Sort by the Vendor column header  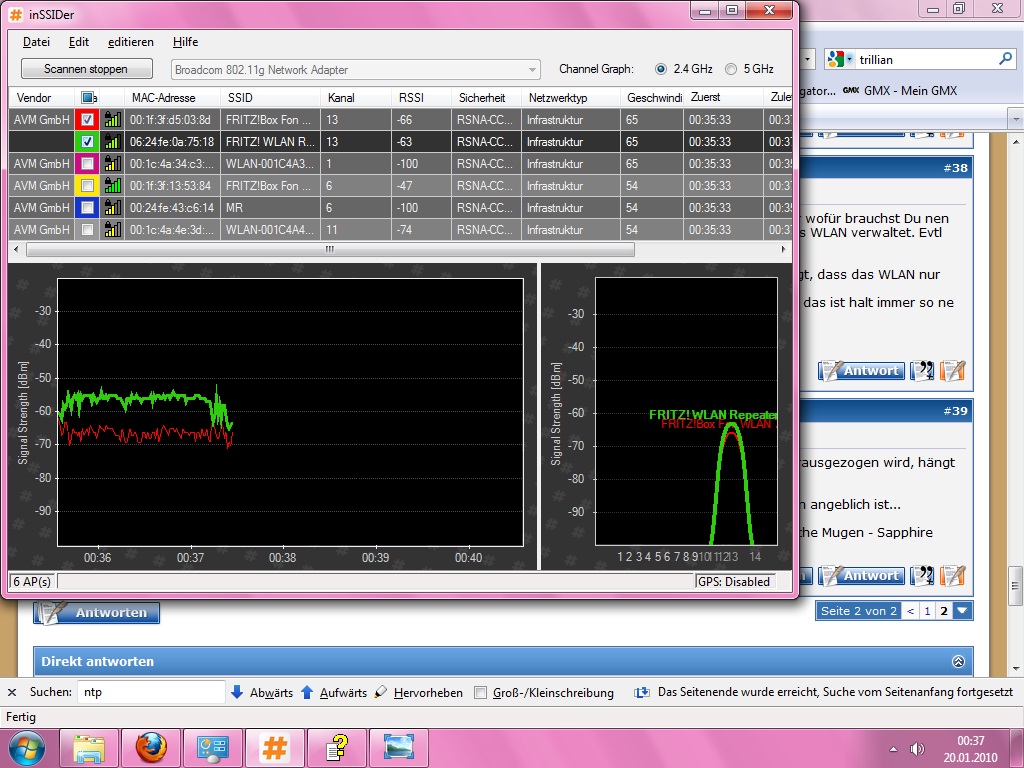click(x=41, y=98)
